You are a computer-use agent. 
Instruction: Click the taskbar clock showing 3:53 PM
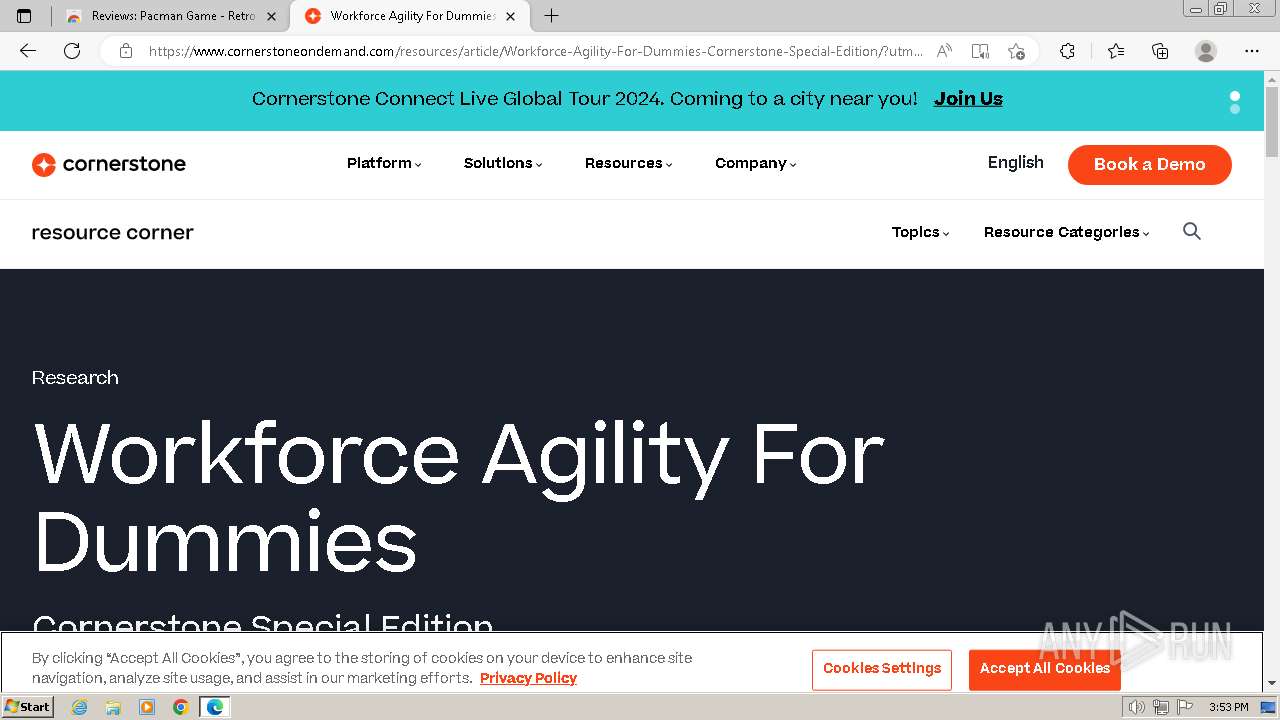click(1228, 707)
